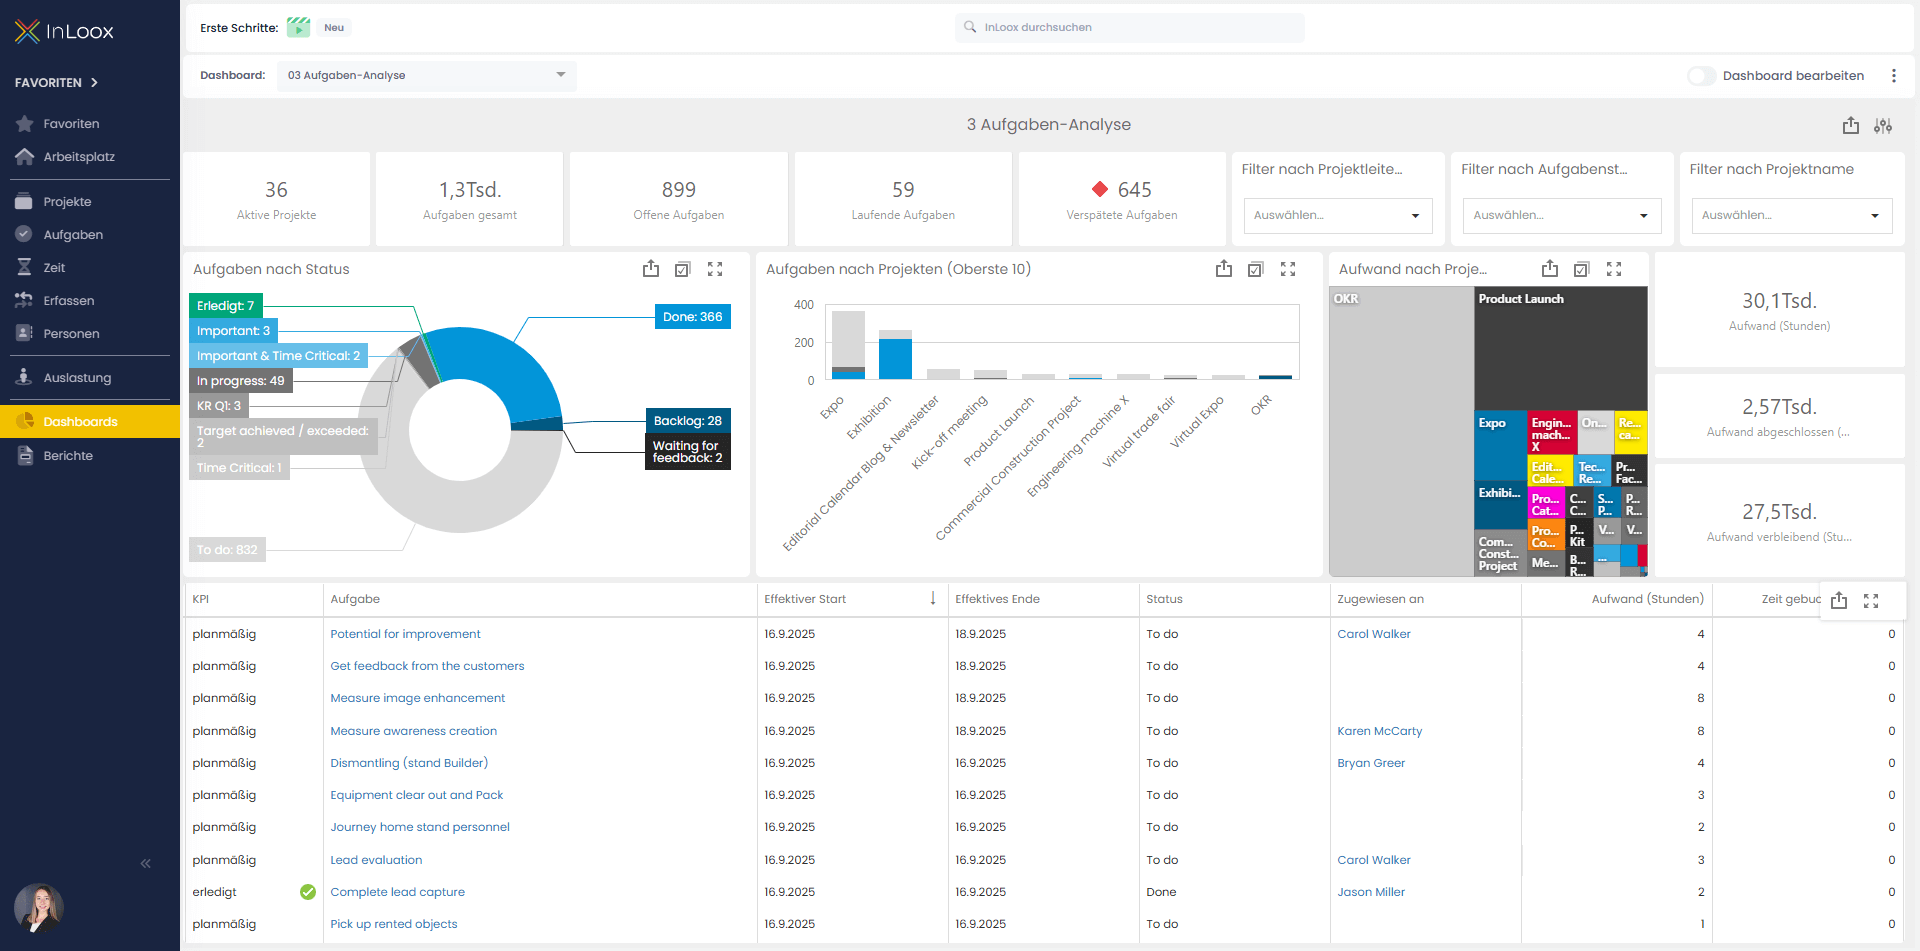The image size is (1920, 951).
Task: Export the Aufgaben nach Status chart
Action: [651, 269]
